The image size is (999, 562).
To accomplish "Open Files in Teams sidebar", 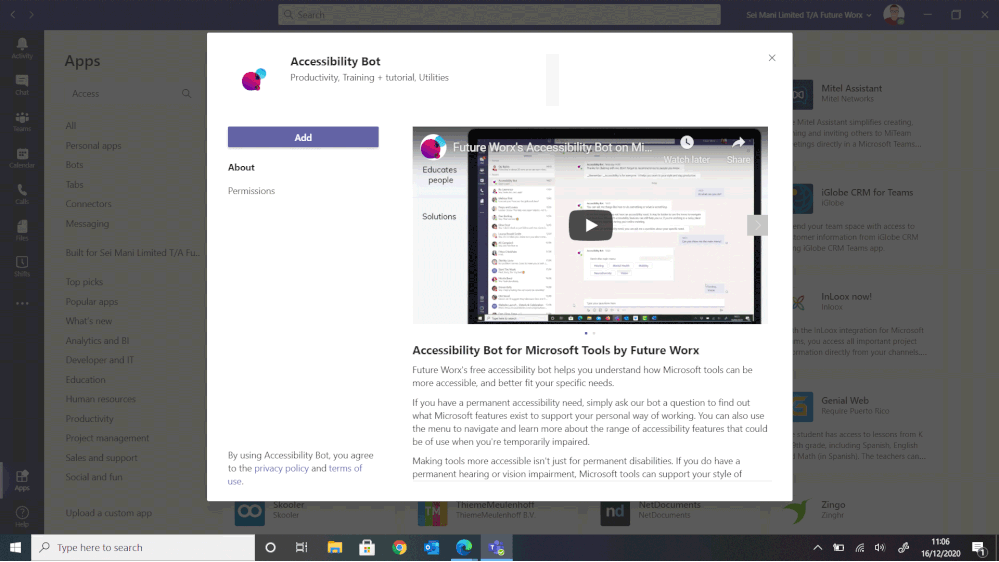I will (22, 230).
